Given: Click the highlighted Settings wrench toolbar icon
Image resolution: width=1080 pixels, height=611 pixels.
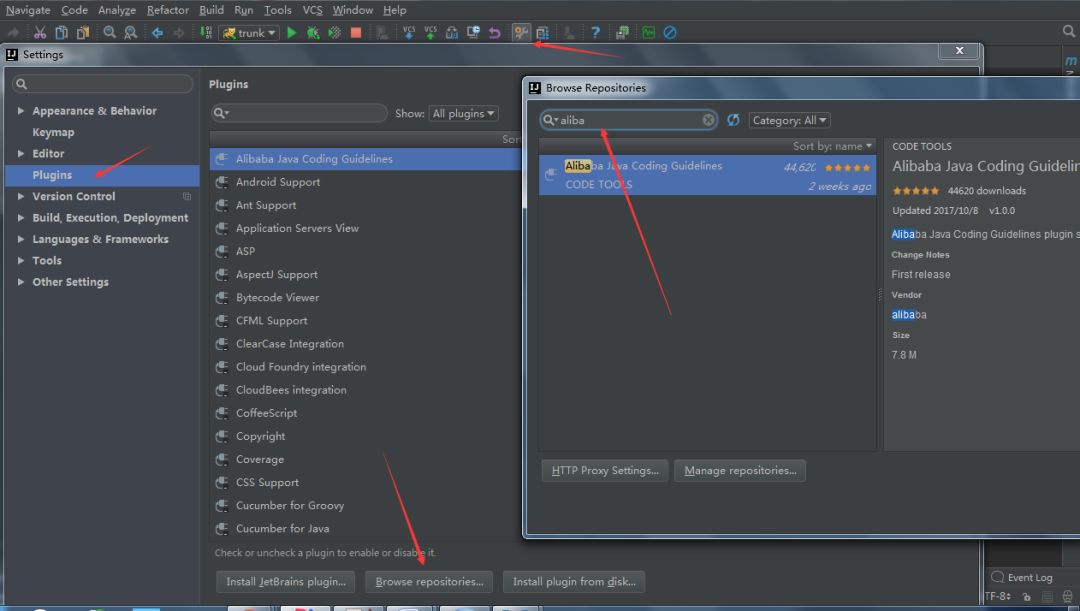Looking at the screenshot, I should [521, 32].
